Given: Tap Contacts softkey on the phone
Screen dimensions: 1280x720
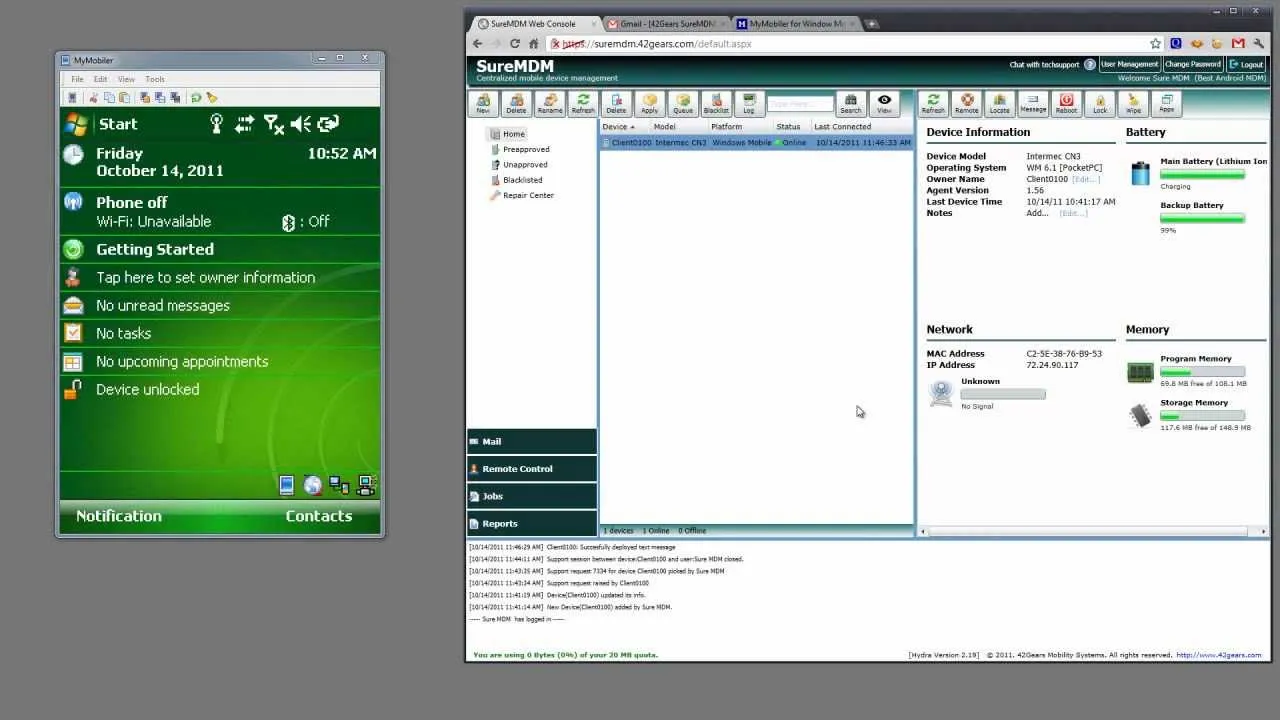Looking at the screenshot, I should (x=319, y=516).
